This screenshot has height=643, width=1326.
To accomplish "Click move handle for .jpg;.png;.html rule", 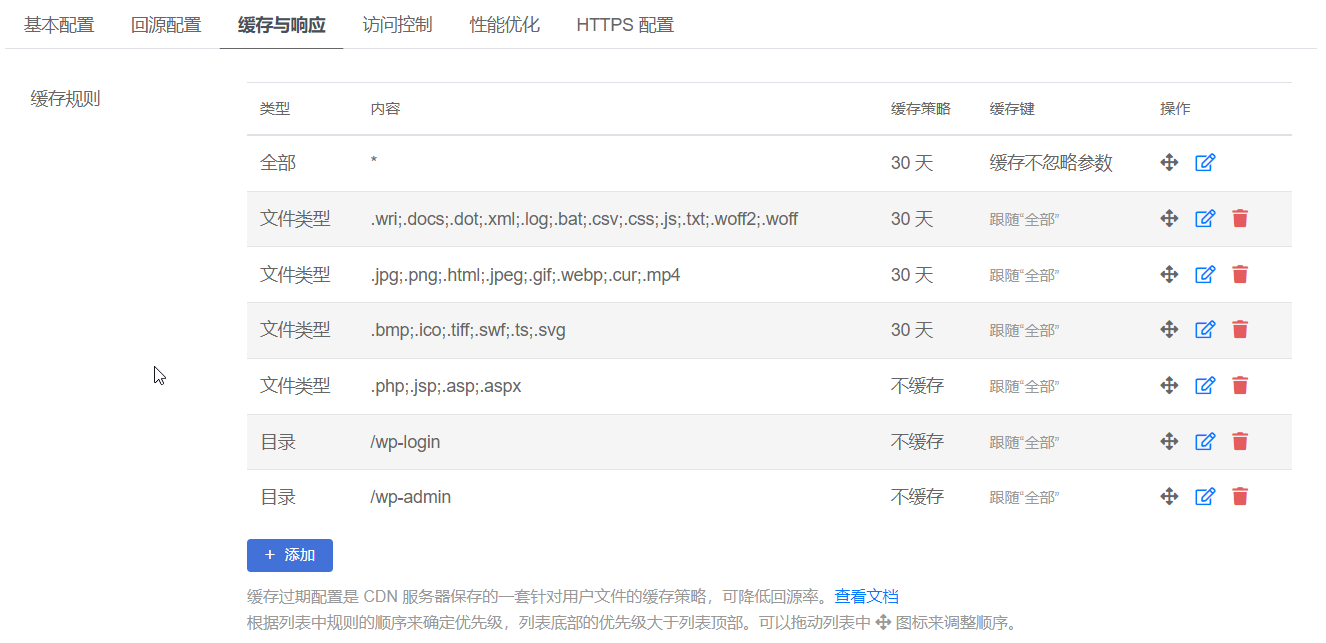I will (x=1169, y=274).
